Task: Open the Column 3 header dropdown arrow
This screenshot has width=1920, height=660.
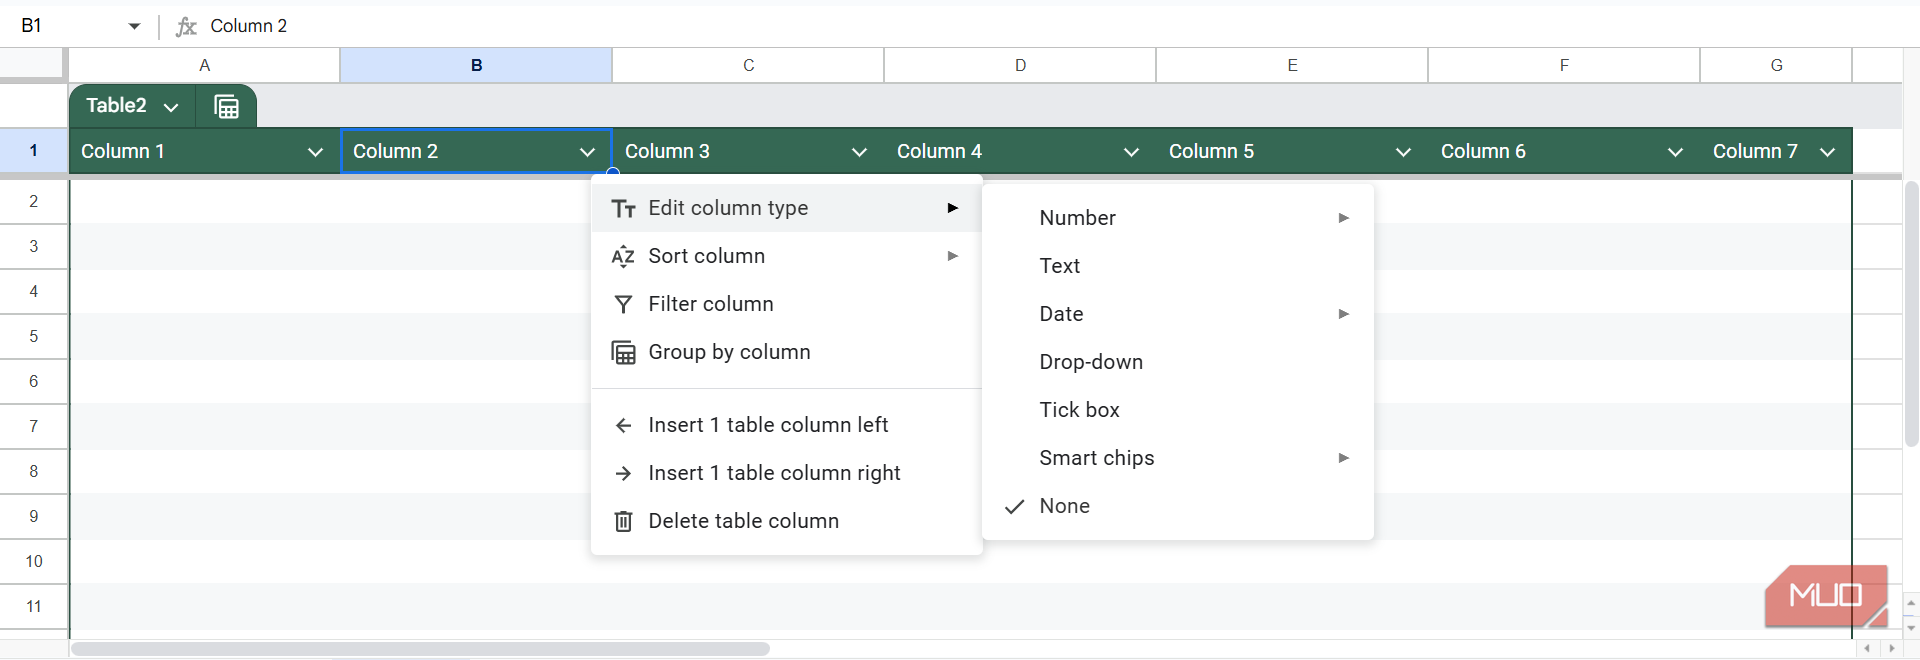Action: [859, 152]
